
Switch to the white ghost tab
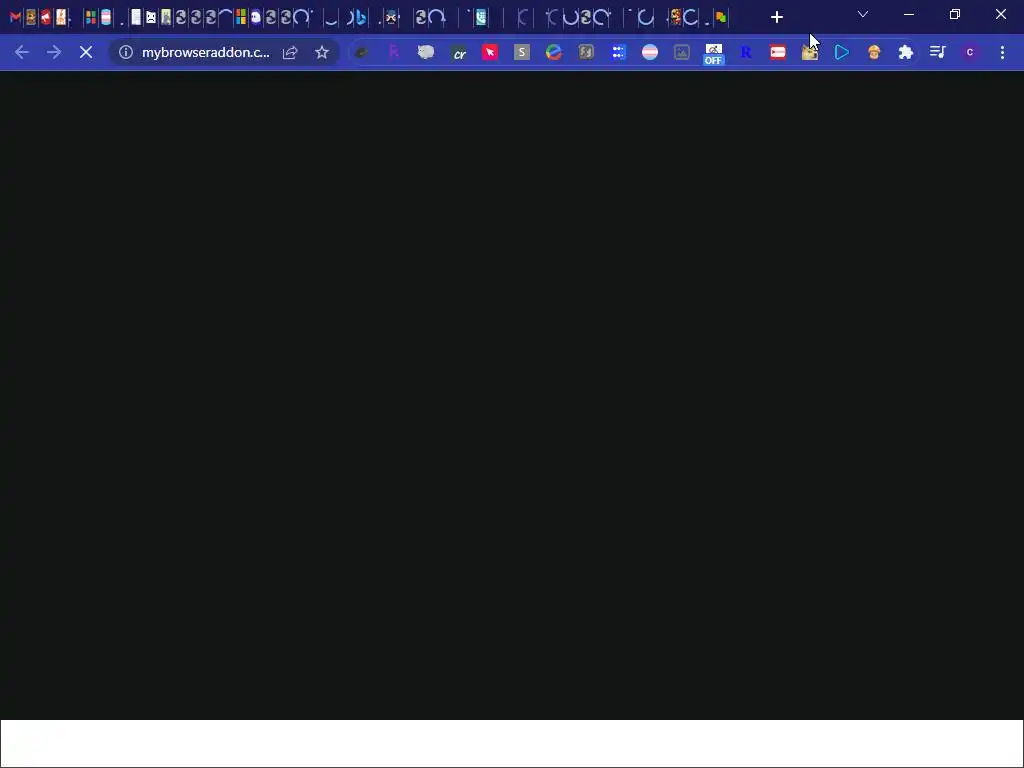(x=256, y=18)
